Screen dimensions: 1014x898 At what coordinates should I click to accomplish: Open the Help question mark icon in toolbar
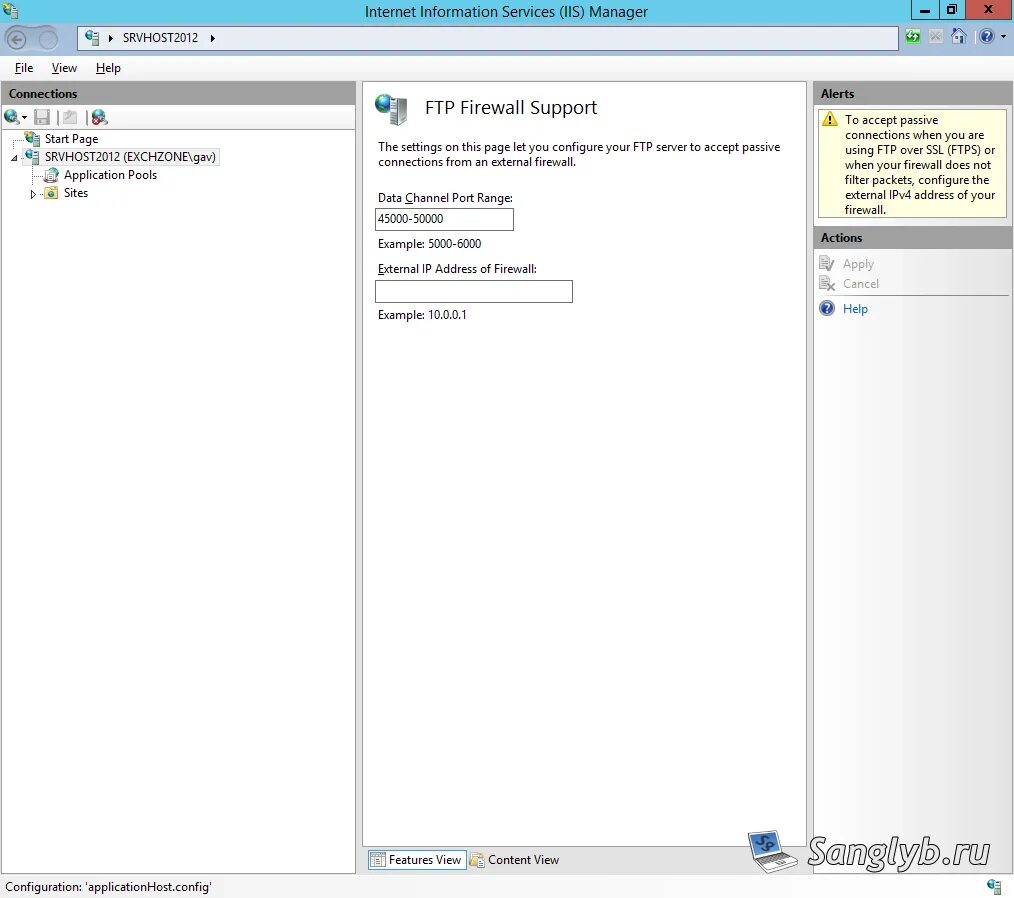tap(986, 36)
